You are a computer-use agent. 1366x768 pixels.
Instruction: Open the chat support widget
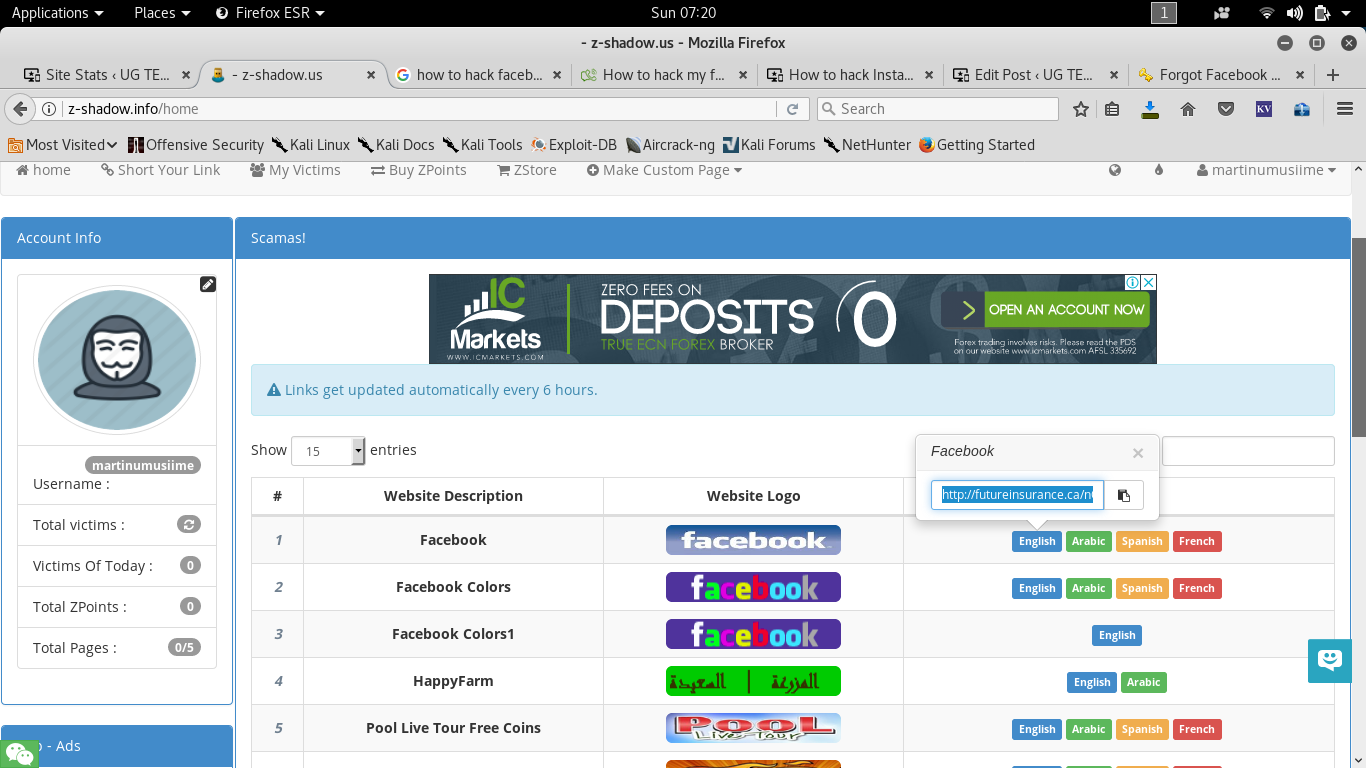(1330, 660)
